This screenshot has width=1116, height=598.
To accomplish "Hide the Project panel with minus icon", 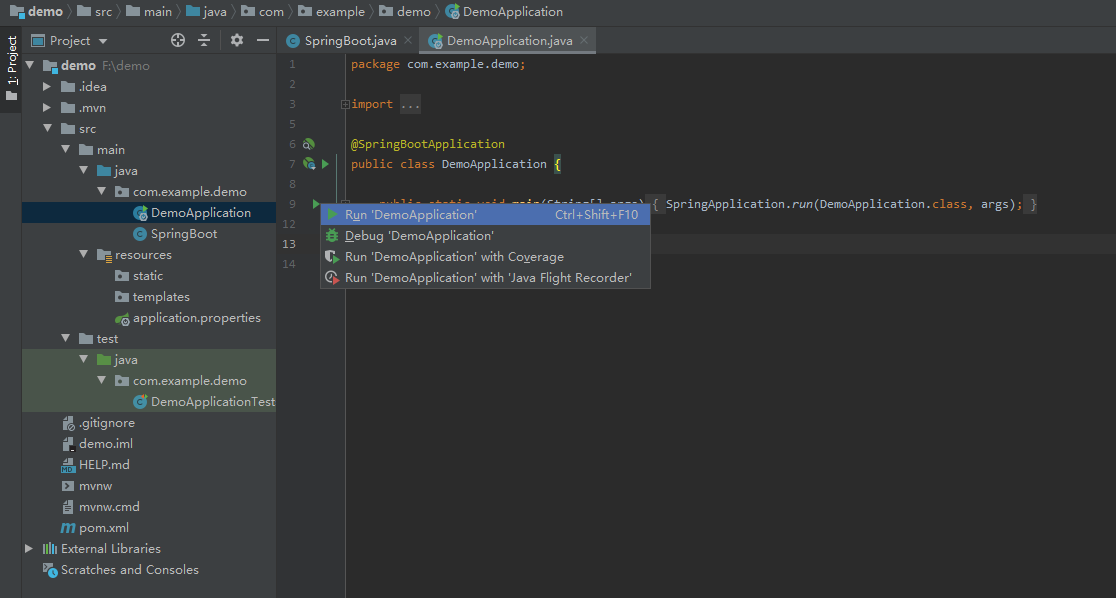I will click(263, 41).
